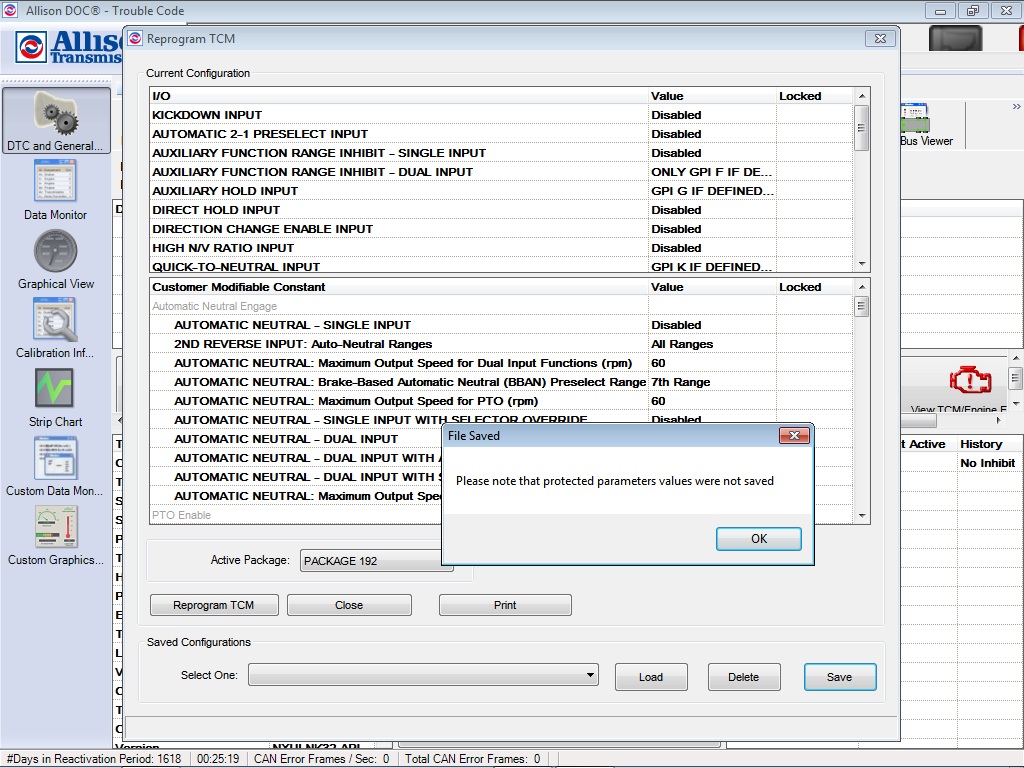Expand the toolbar overflow chevron
Screen dimensions: 1024x768
pos(1017,104)
